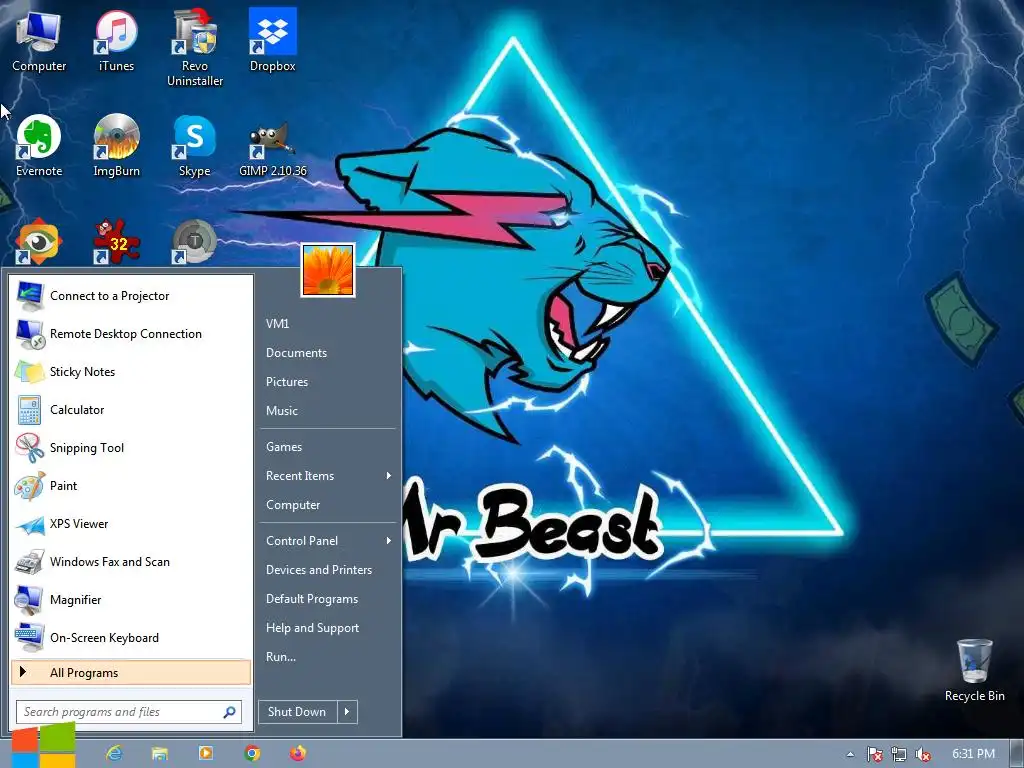The height and width of the screenshot is (768, 1024).
Task: Click the clock showing 6:31 PM
Action: pyautogui.click(x=973, y=754)
